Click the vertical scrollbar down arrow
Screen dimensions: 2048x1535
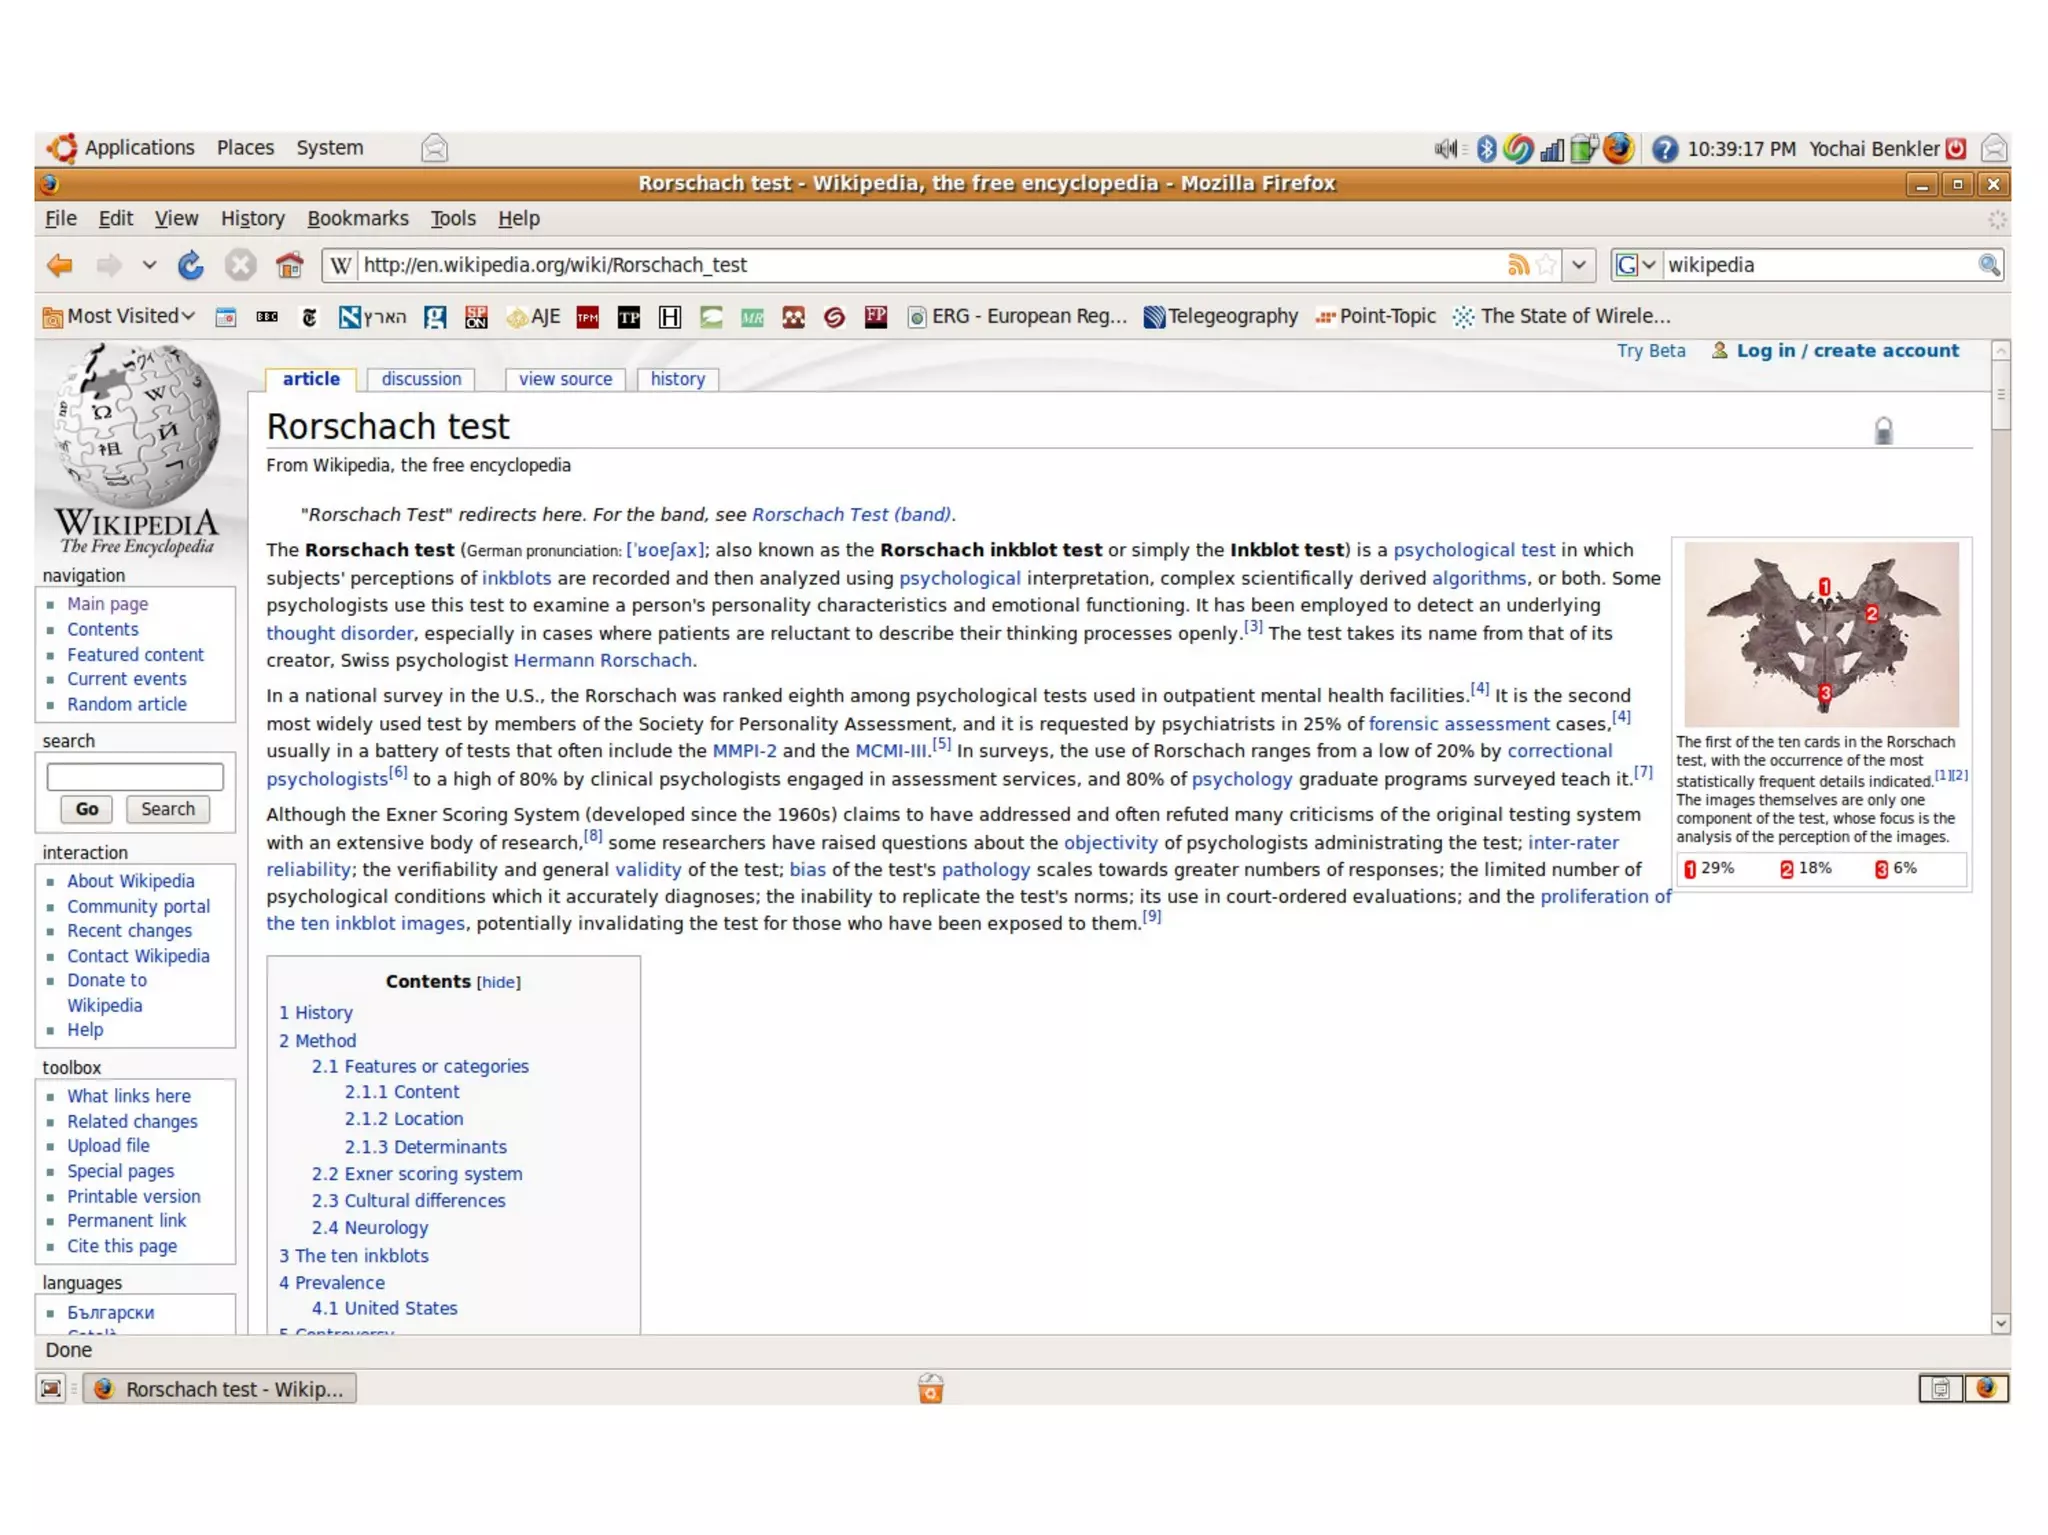pyautogui.click(x=2000, y=1323)
